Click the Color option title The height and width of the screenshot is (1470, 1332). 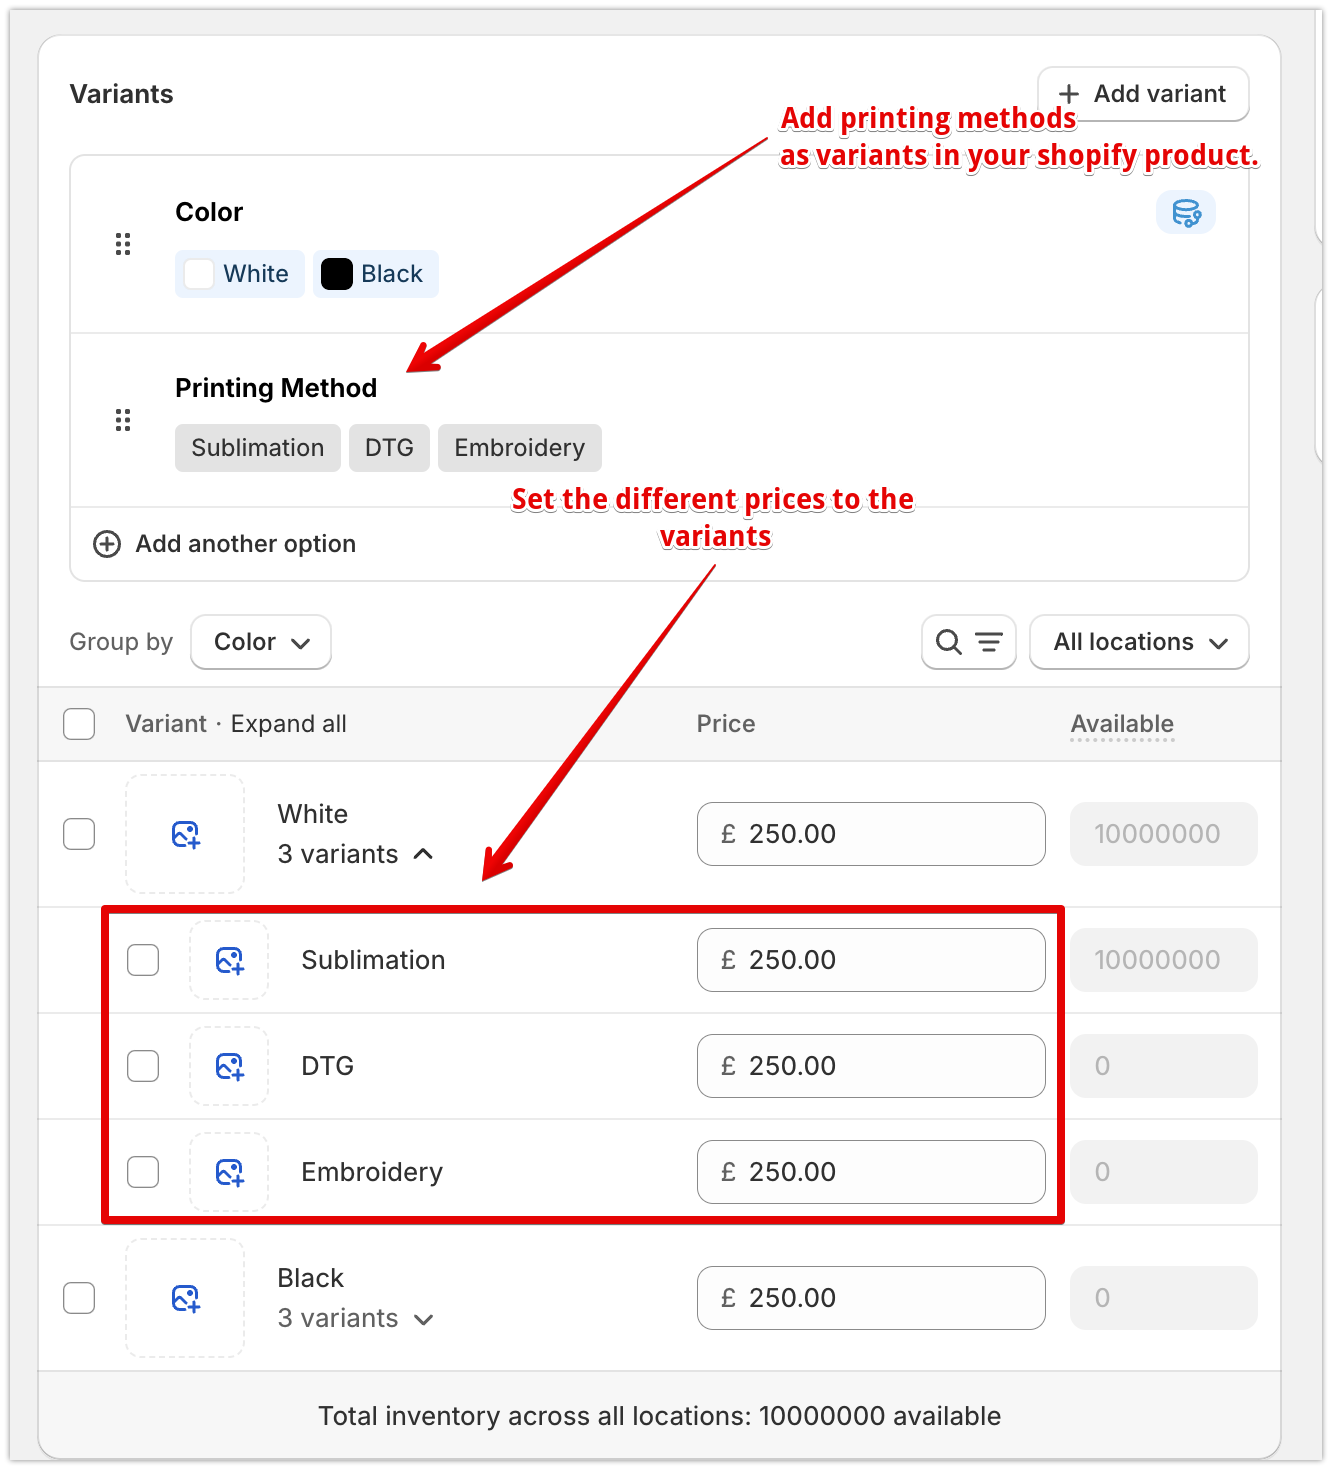pos(209,212)
